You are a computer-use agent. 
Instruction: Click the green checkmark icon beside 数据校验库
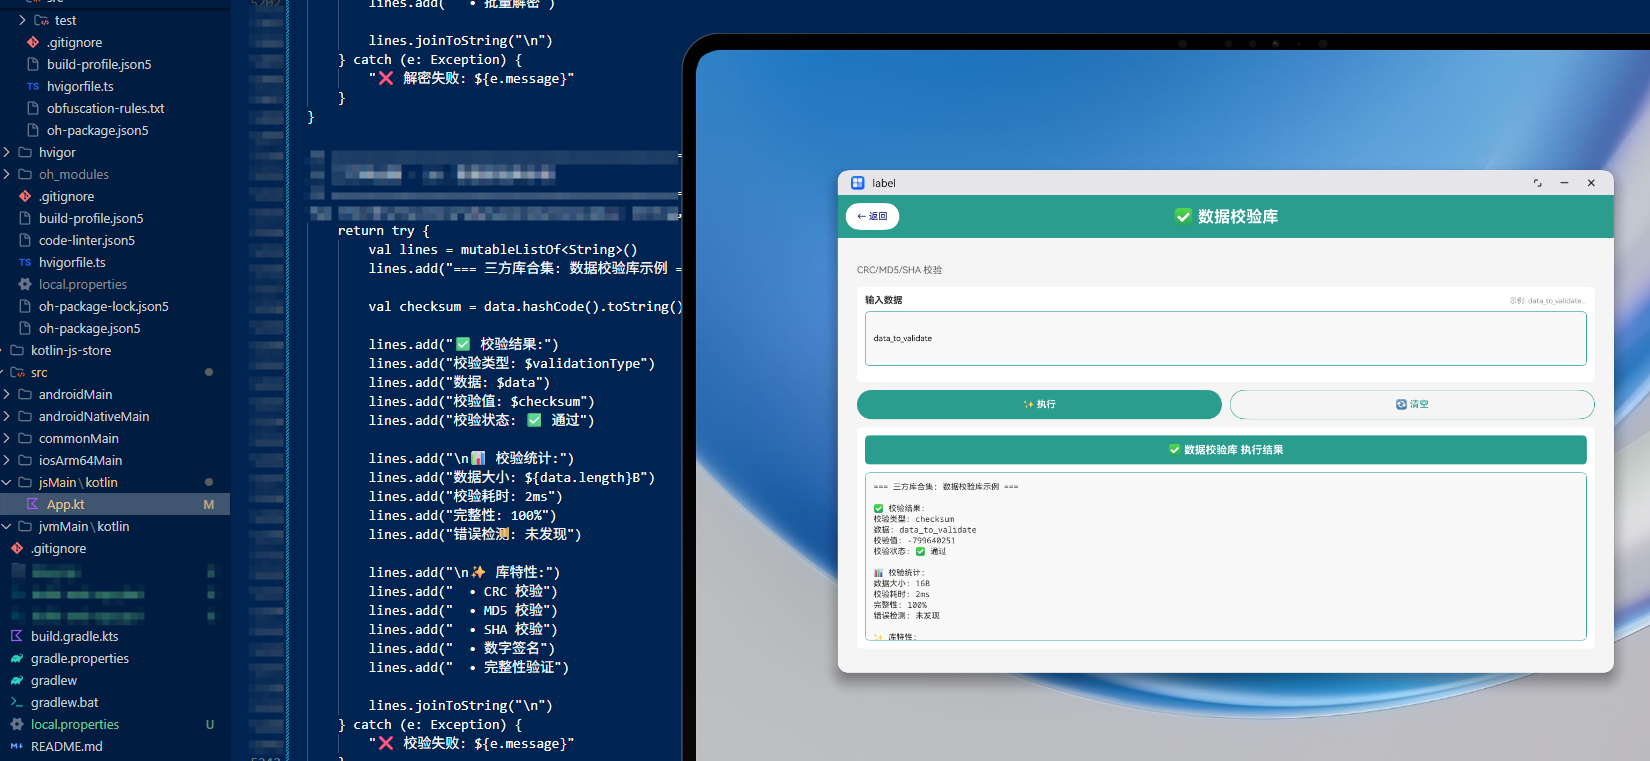[x=1183, y=216]
